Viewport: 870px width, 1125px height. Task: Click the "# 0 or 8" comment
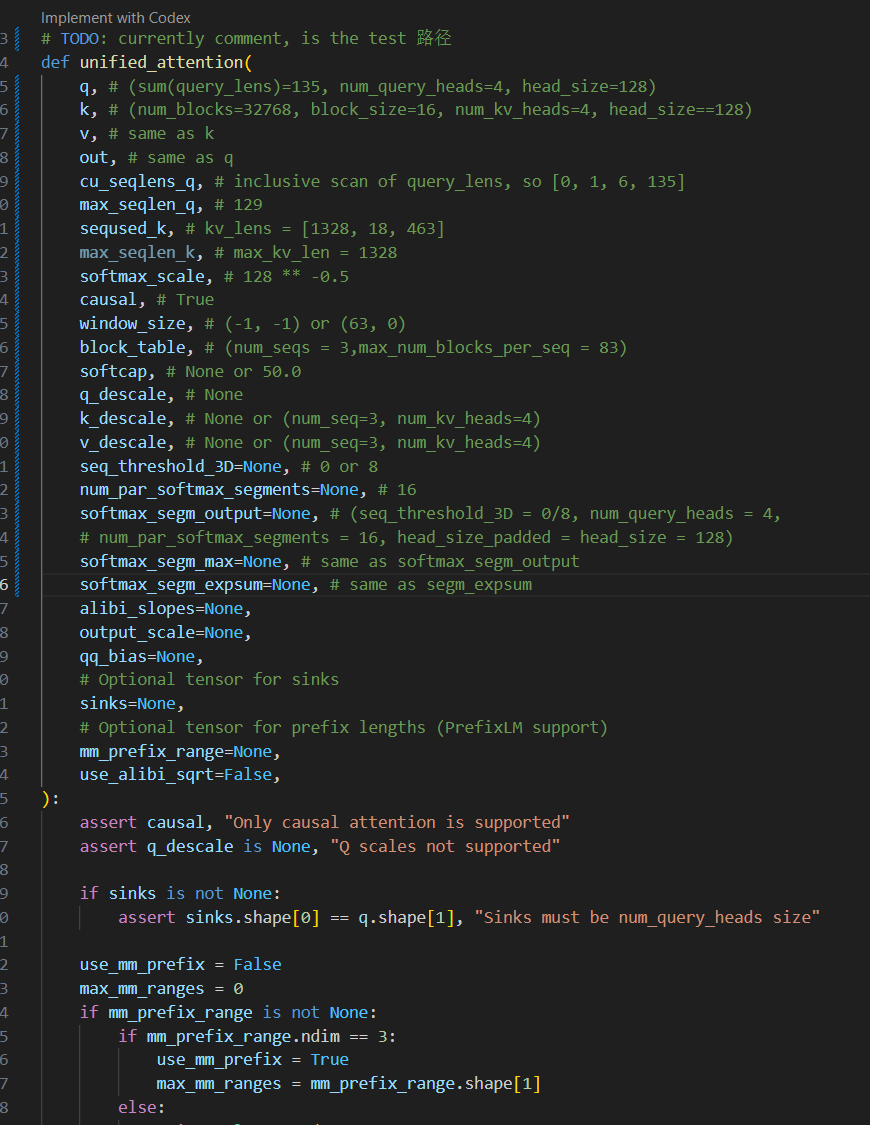coord(339,466)
